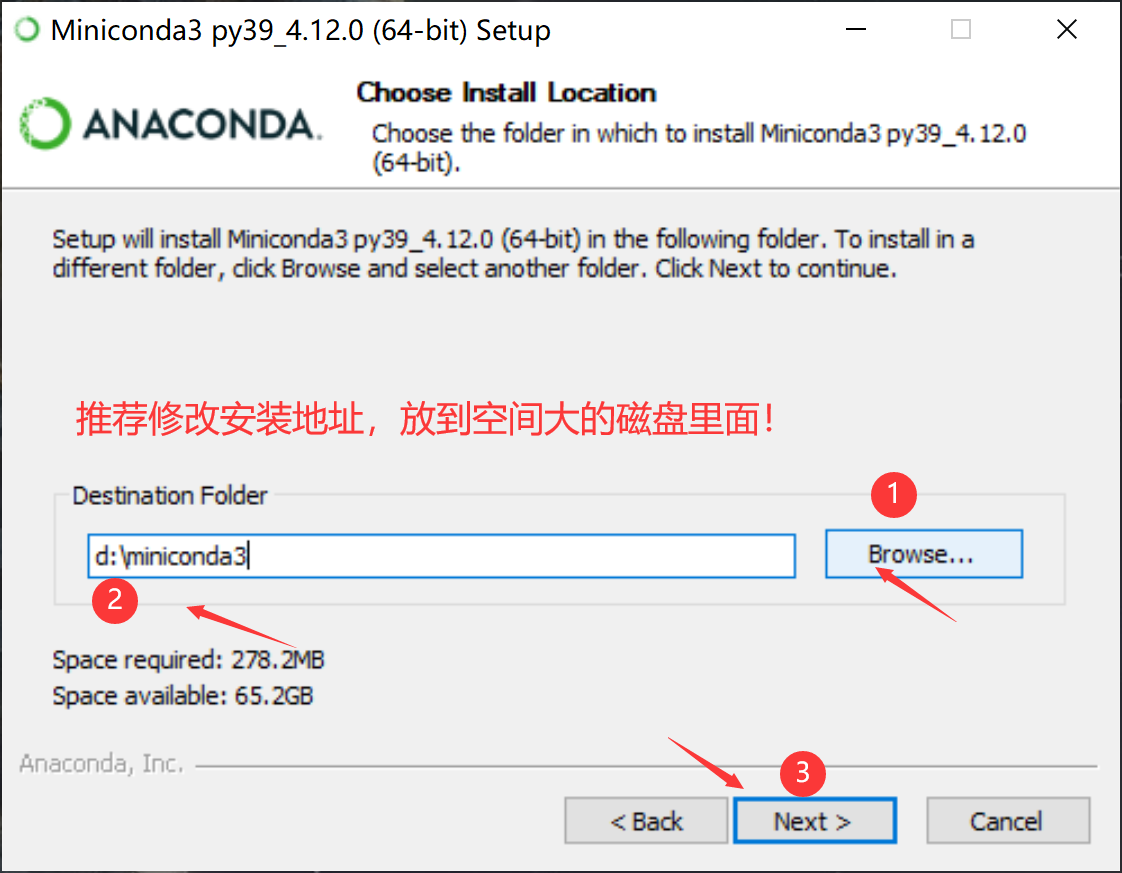Screen dimensions: 1122x873
Task: Click the Space required: 278.2MB text
Action: 188,659
